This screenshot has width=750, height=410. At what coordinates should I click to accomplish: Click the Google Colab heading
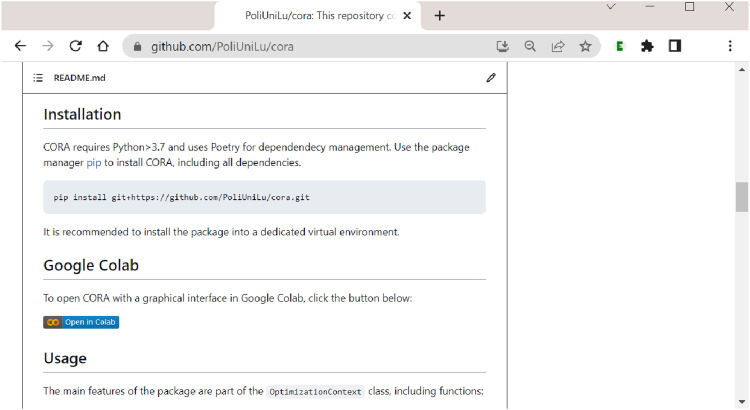pyautogui.click(x=91, y=265)
